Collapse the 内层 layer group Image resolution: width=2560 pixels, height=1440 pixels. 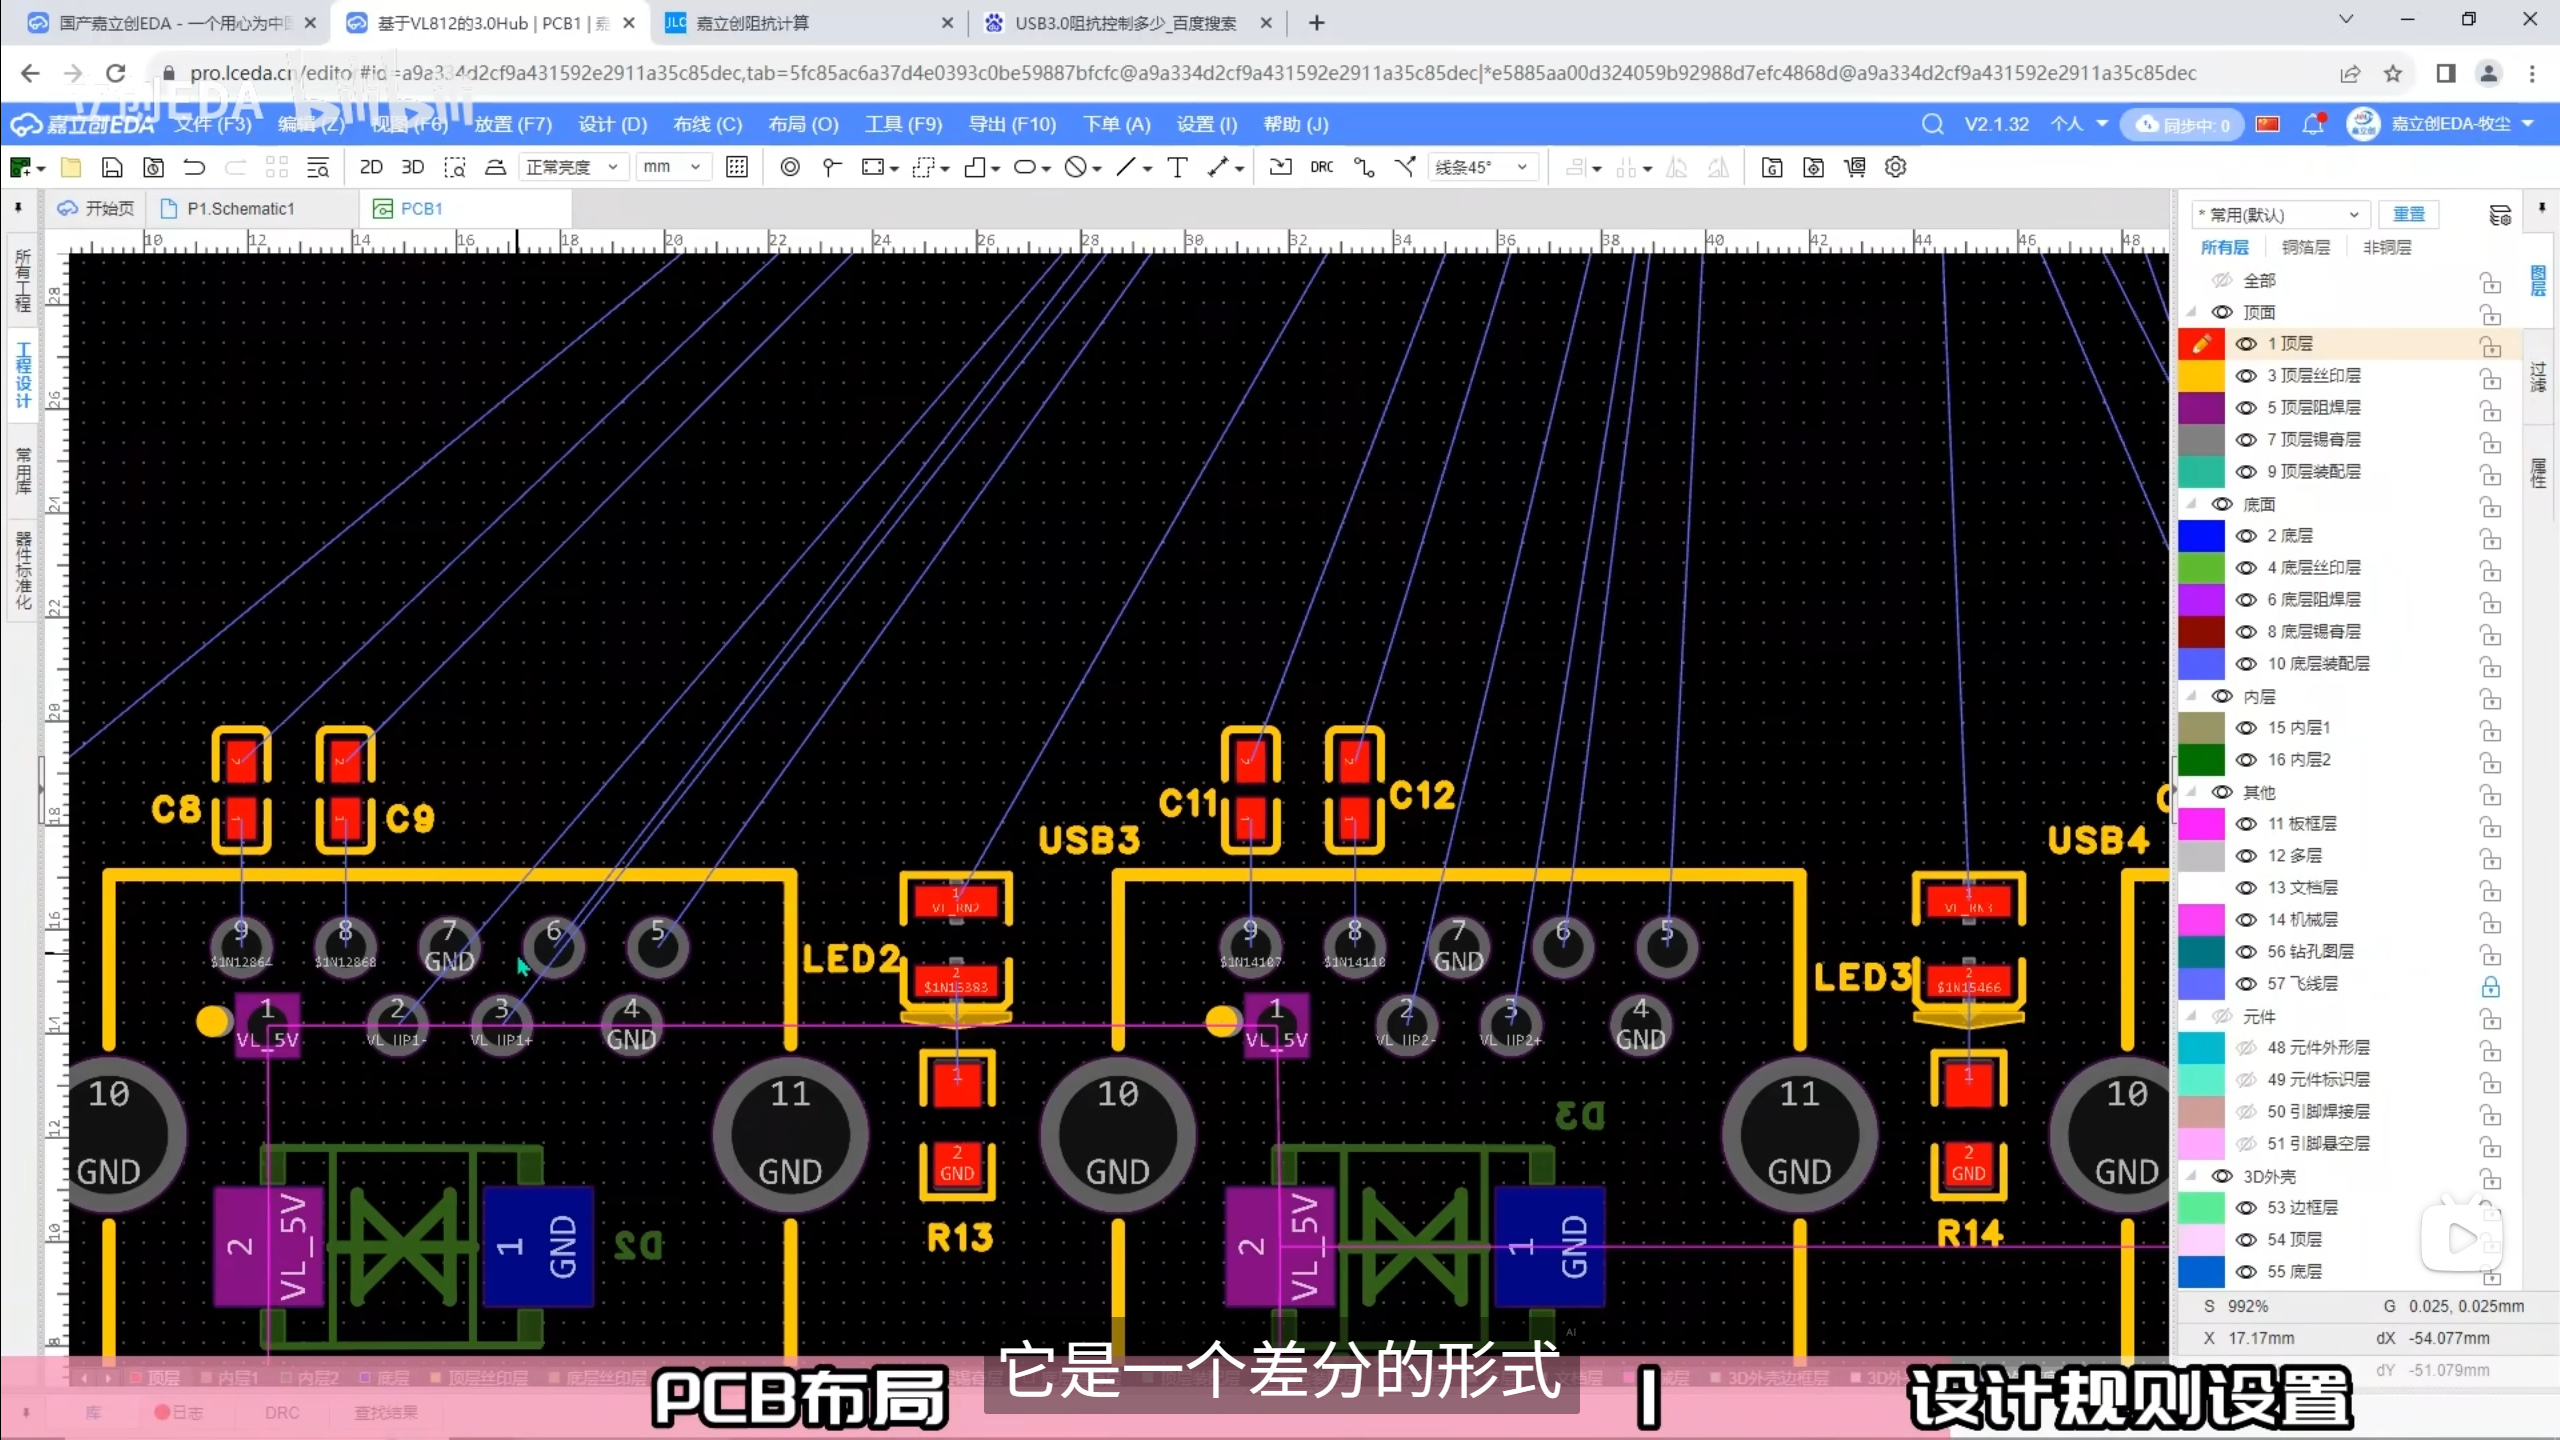click(2191, 696)
